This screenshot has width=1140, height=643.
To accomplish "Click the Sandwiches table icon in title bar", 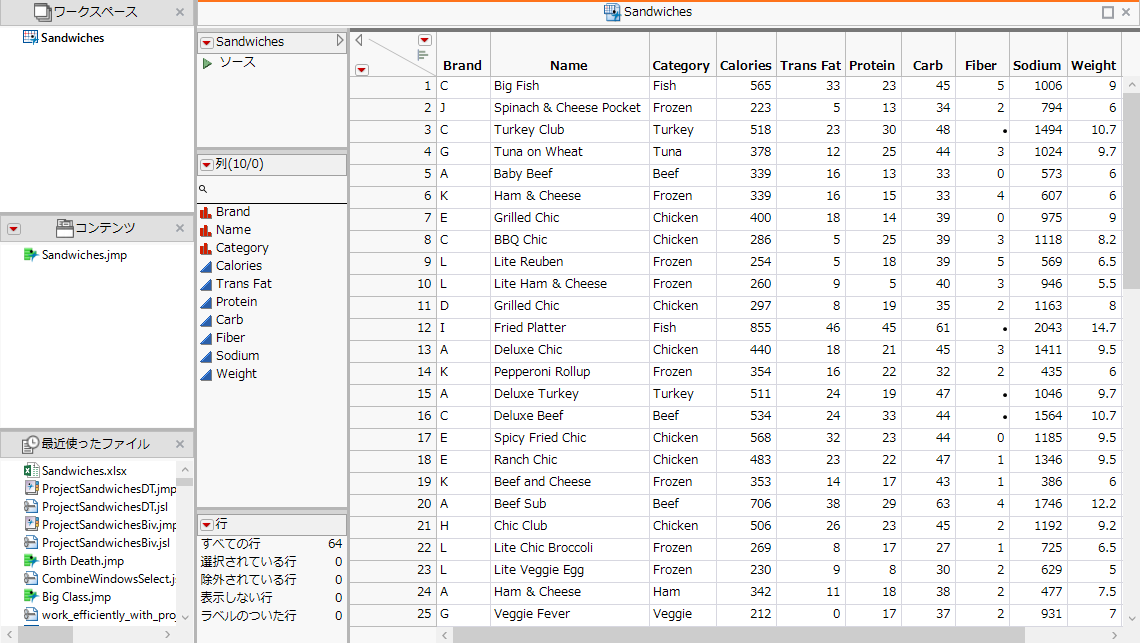I will [x=612, y=12].
